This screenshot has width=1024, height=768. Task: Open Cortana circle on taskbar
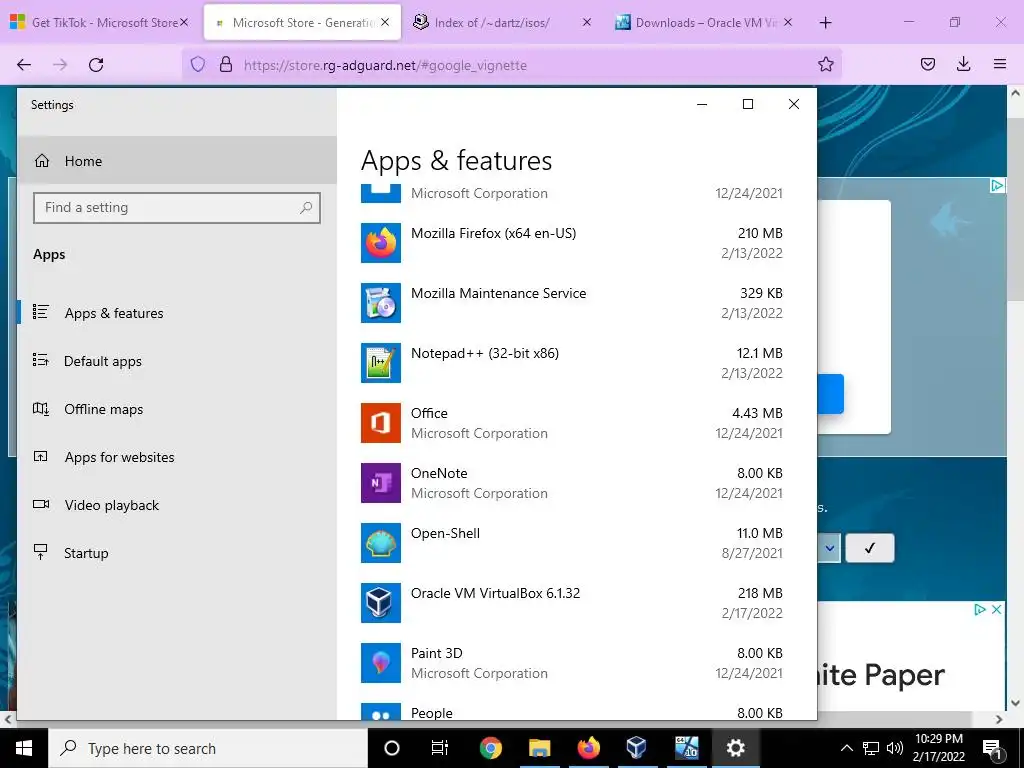392,748
